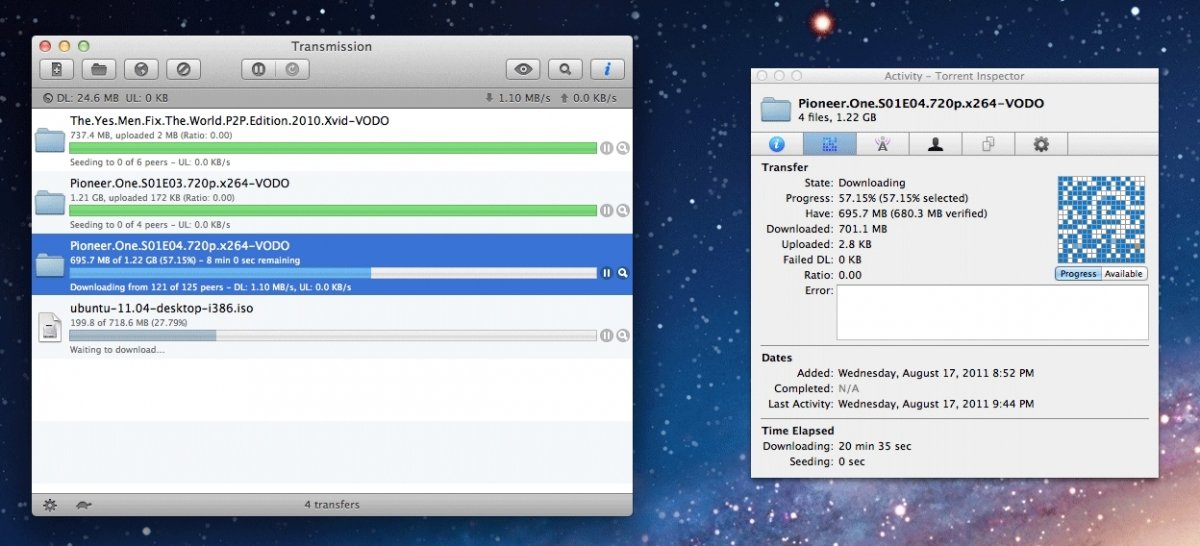
Task: Pause Pioneer.One.S01E03 torrent
Action: [x=606, y=210]
